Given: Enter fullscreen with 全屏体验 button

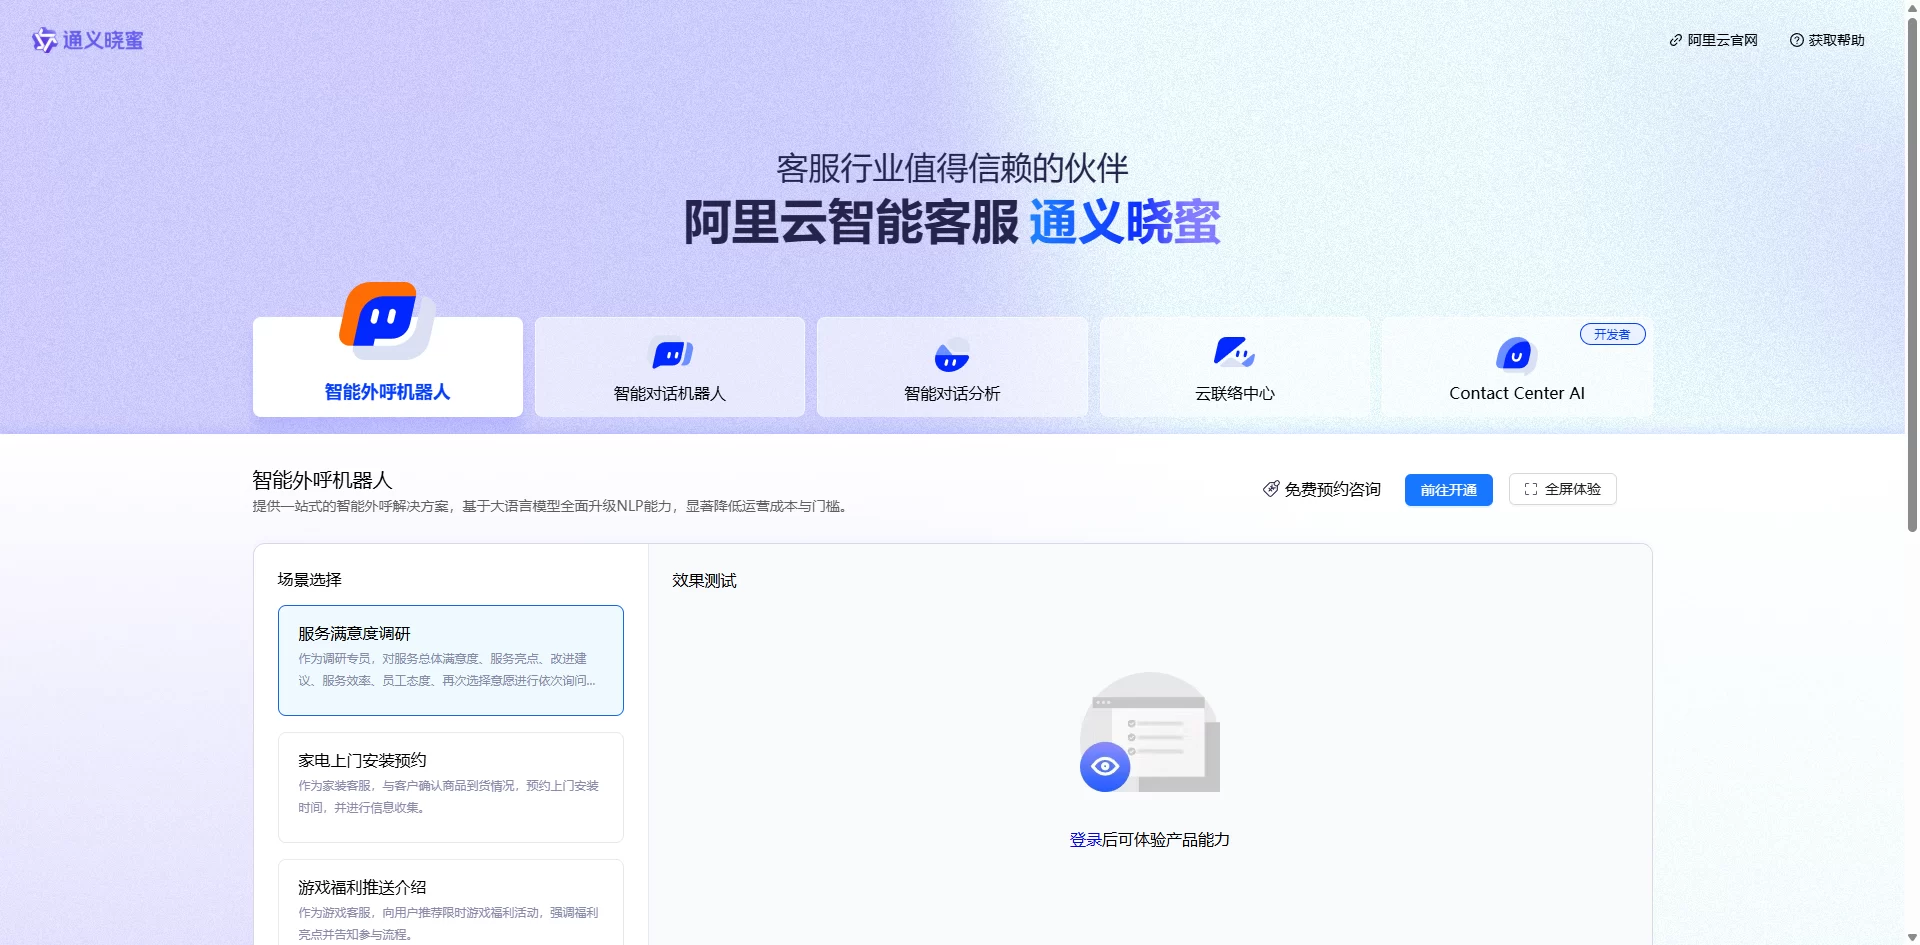Looking at the screenshot, I should click(1562, 489).
